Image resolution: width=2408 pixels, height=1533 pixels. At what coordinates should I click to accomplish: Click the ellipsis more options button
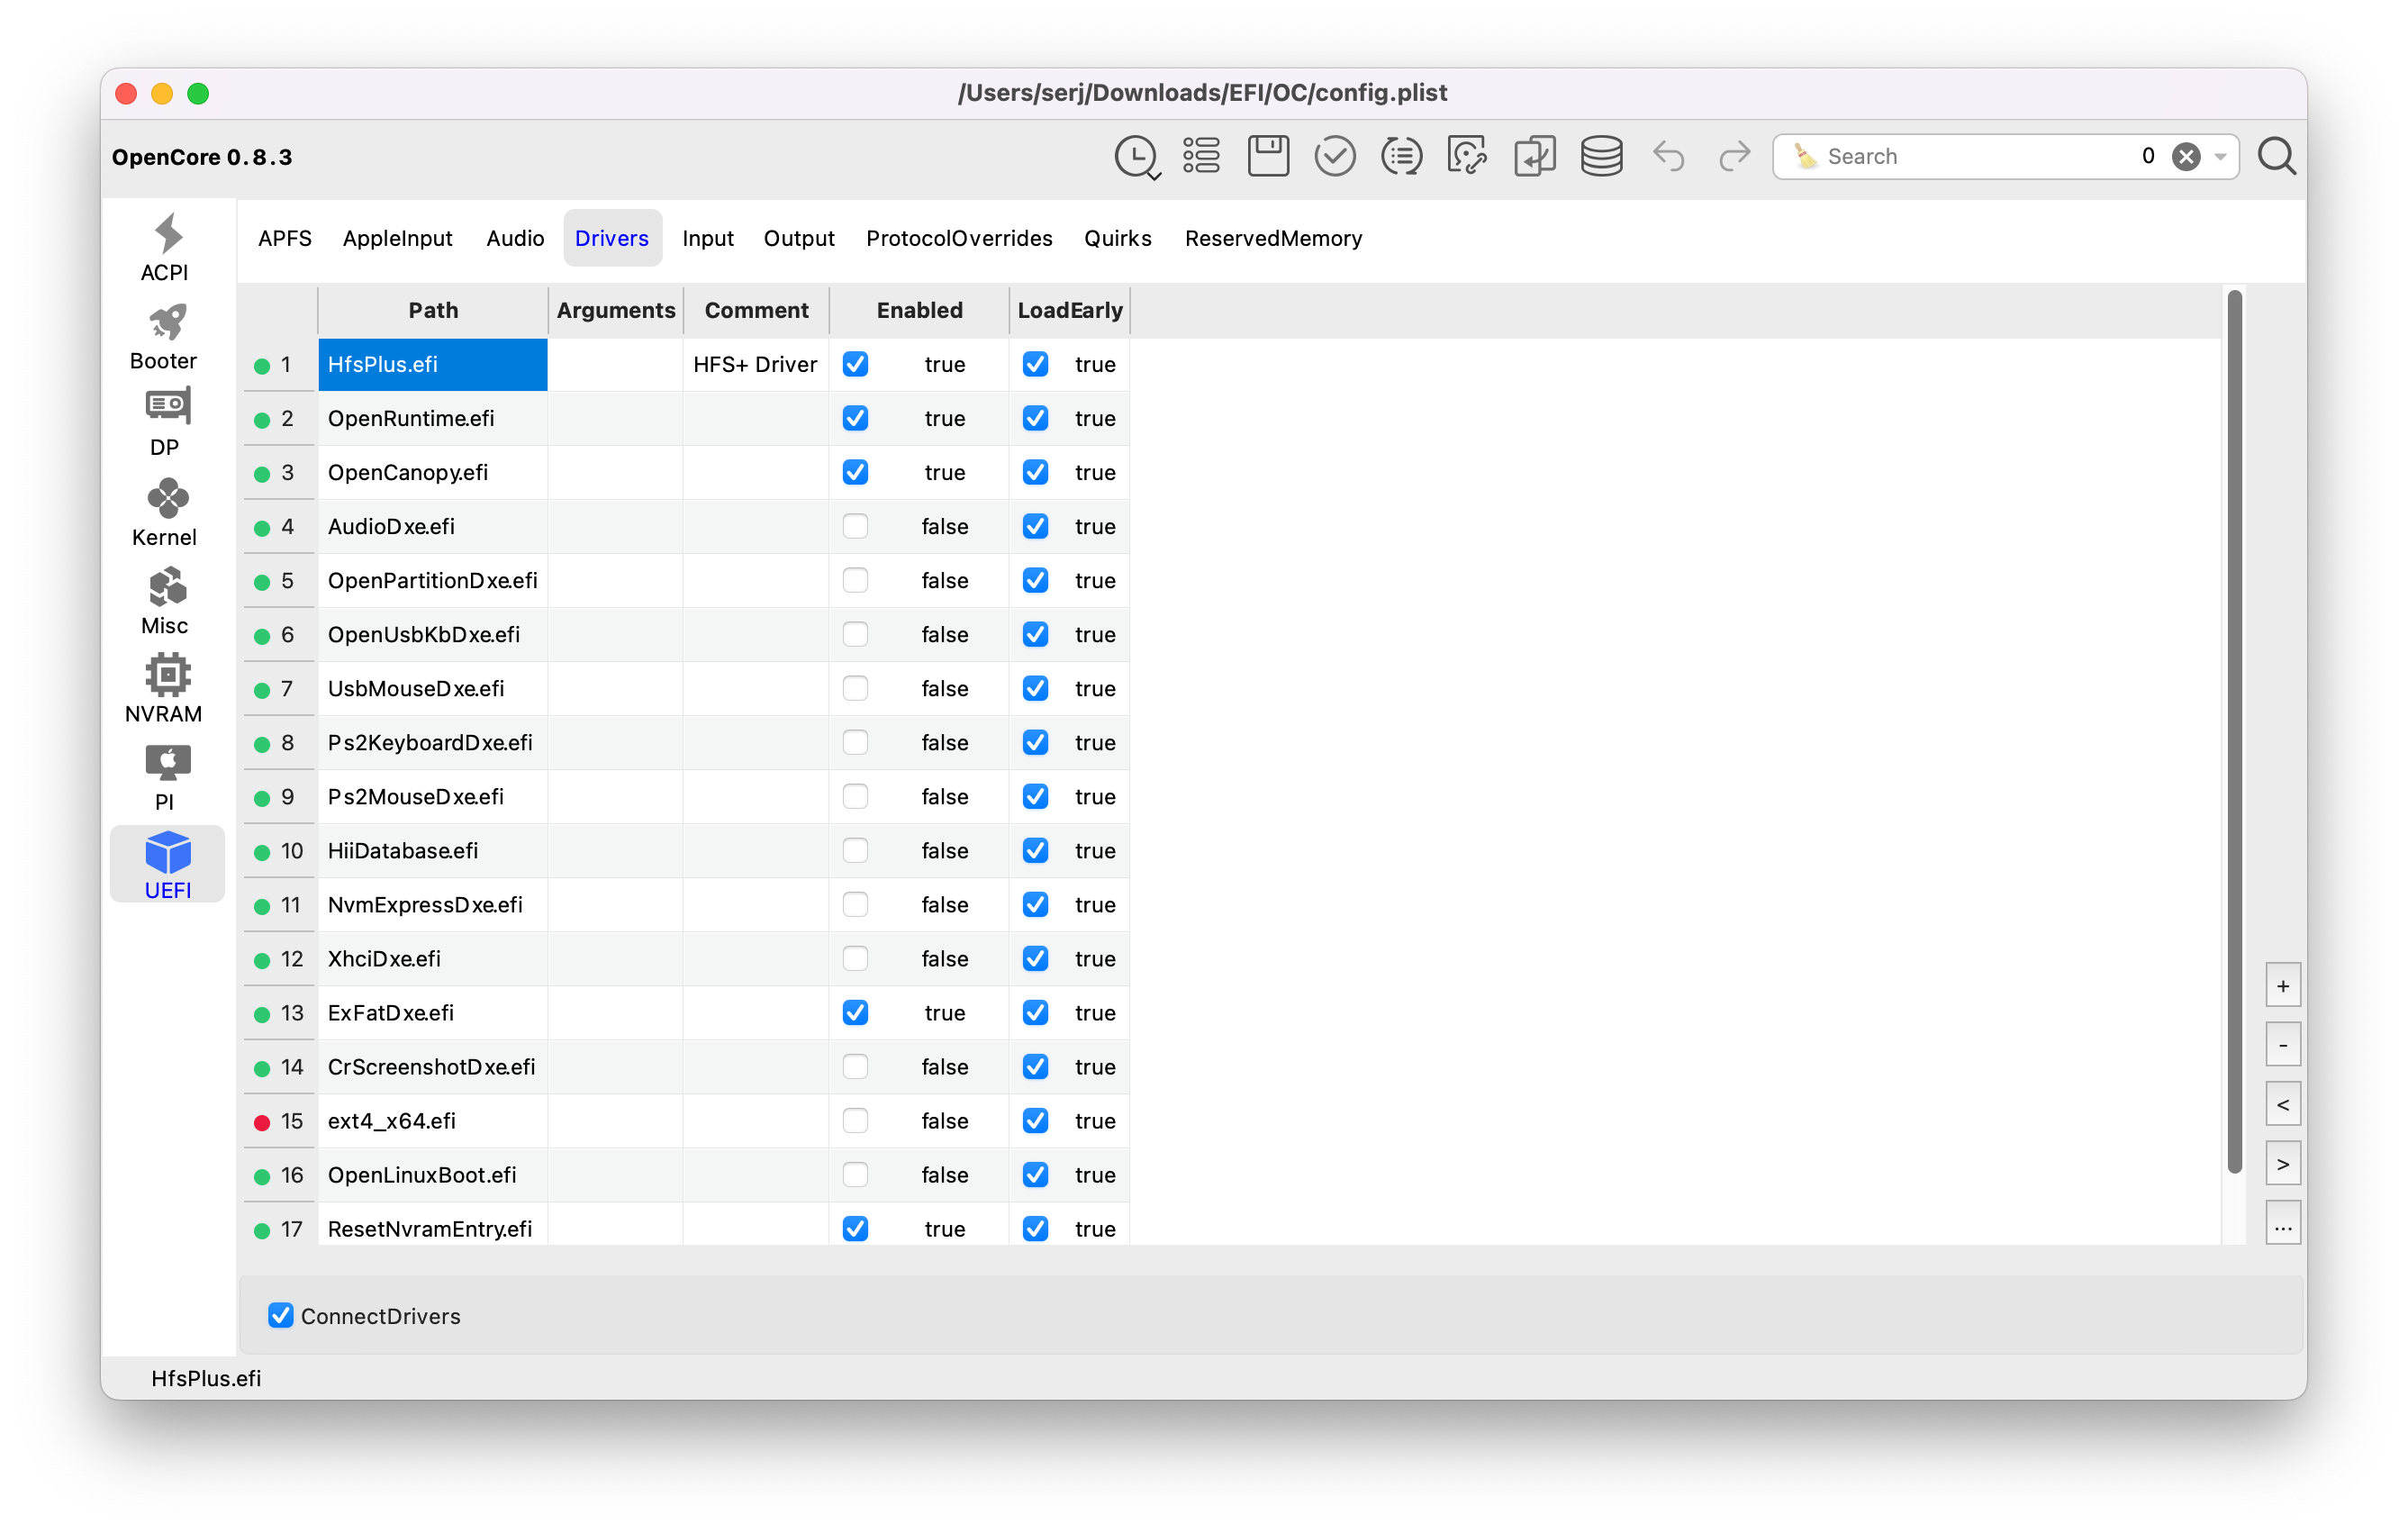(2282, 1224)
